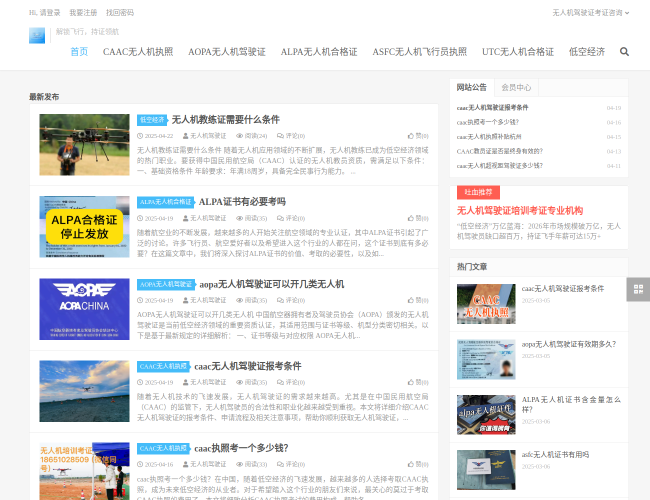Screen dimensions: 650x500
Task: Like the caac无人机驾驶证报考条件 post
Action: 418,382
